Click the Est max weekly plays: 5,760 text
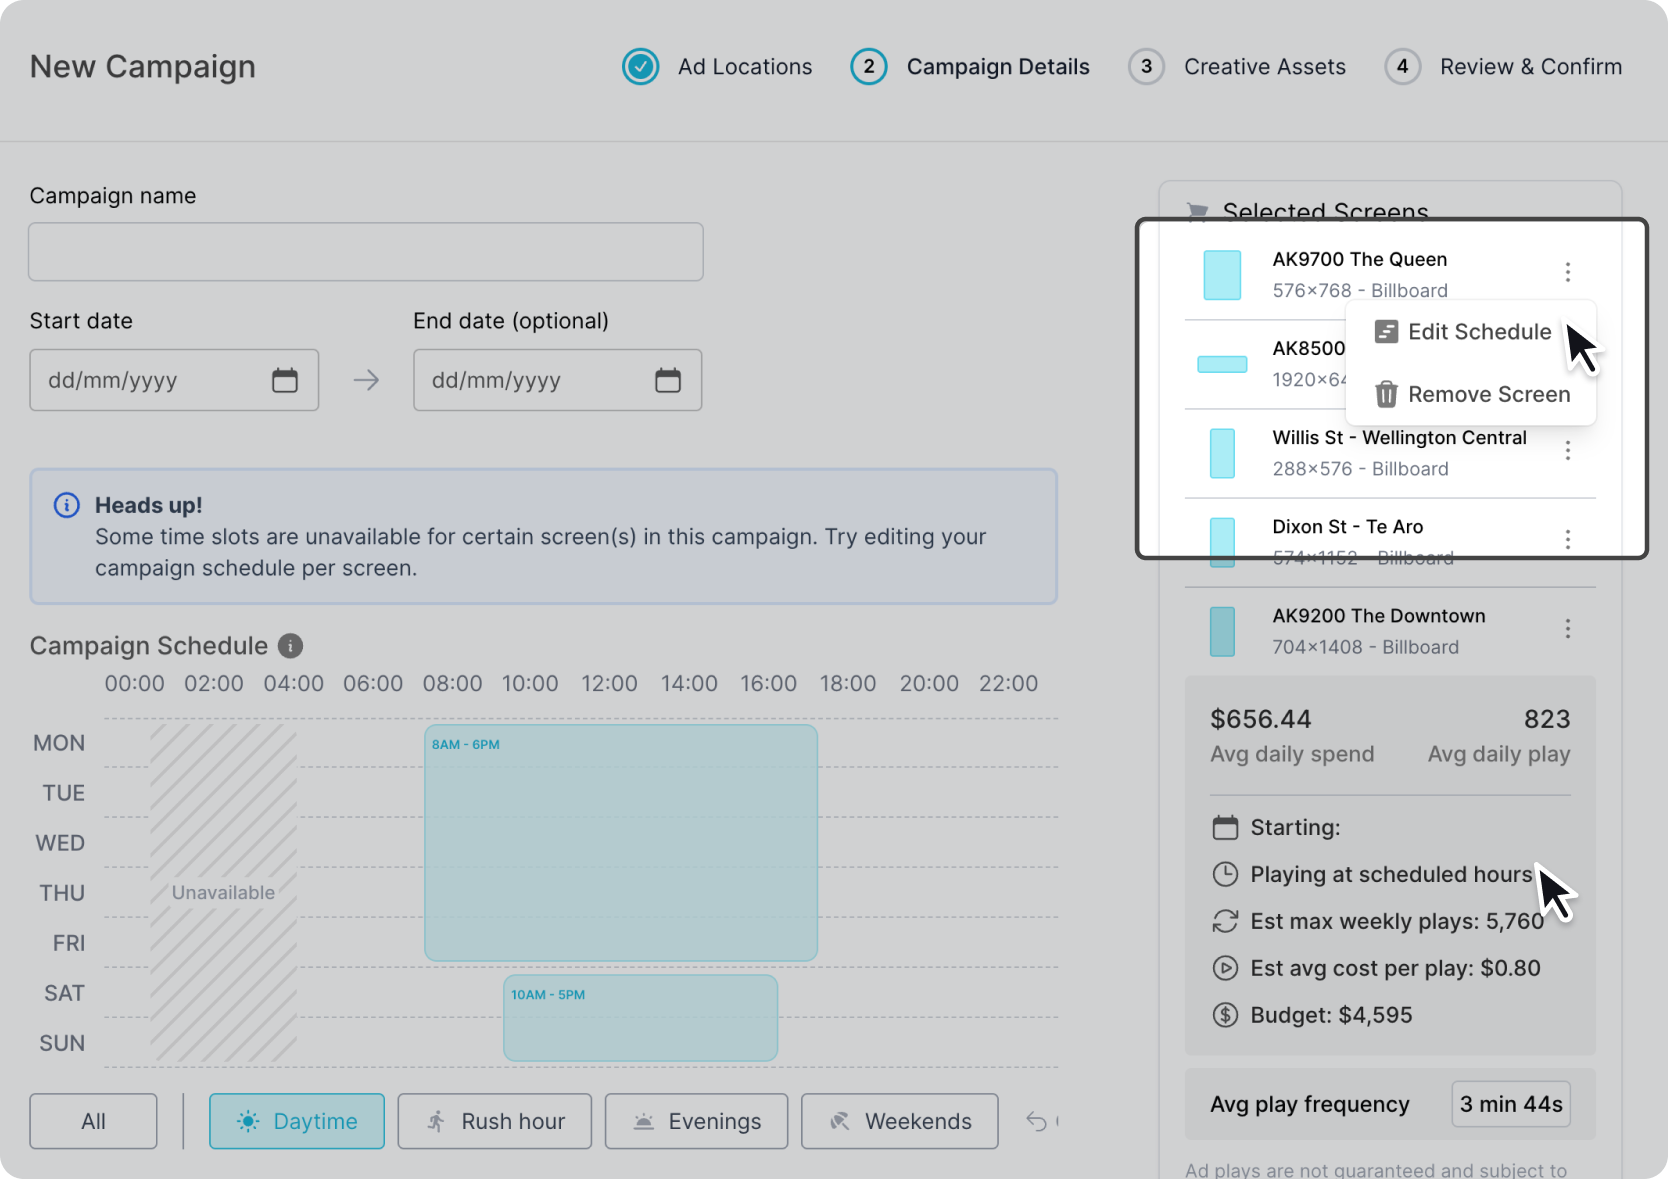 1397,921
